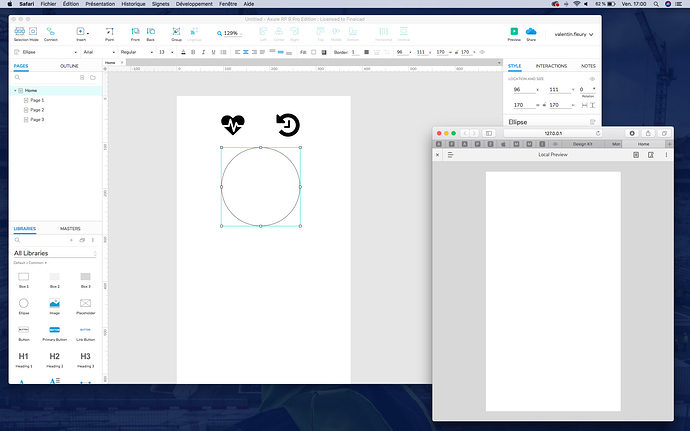Image resolution: width=690 pixels, height=431 pixels.
Task: Open the valentin.fleury account dropdown
Action: coord(574,35)
